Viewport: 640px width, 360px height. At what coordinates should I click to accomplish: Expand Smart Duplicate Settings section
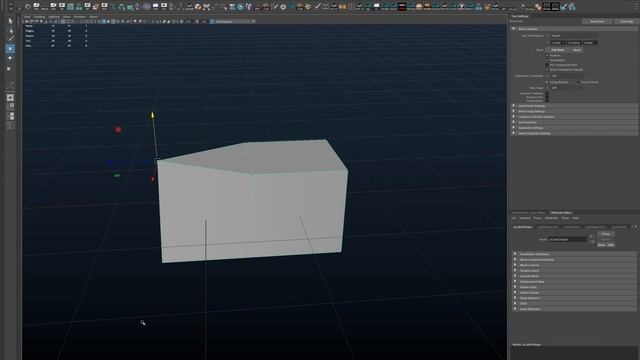tap(575, 133)
